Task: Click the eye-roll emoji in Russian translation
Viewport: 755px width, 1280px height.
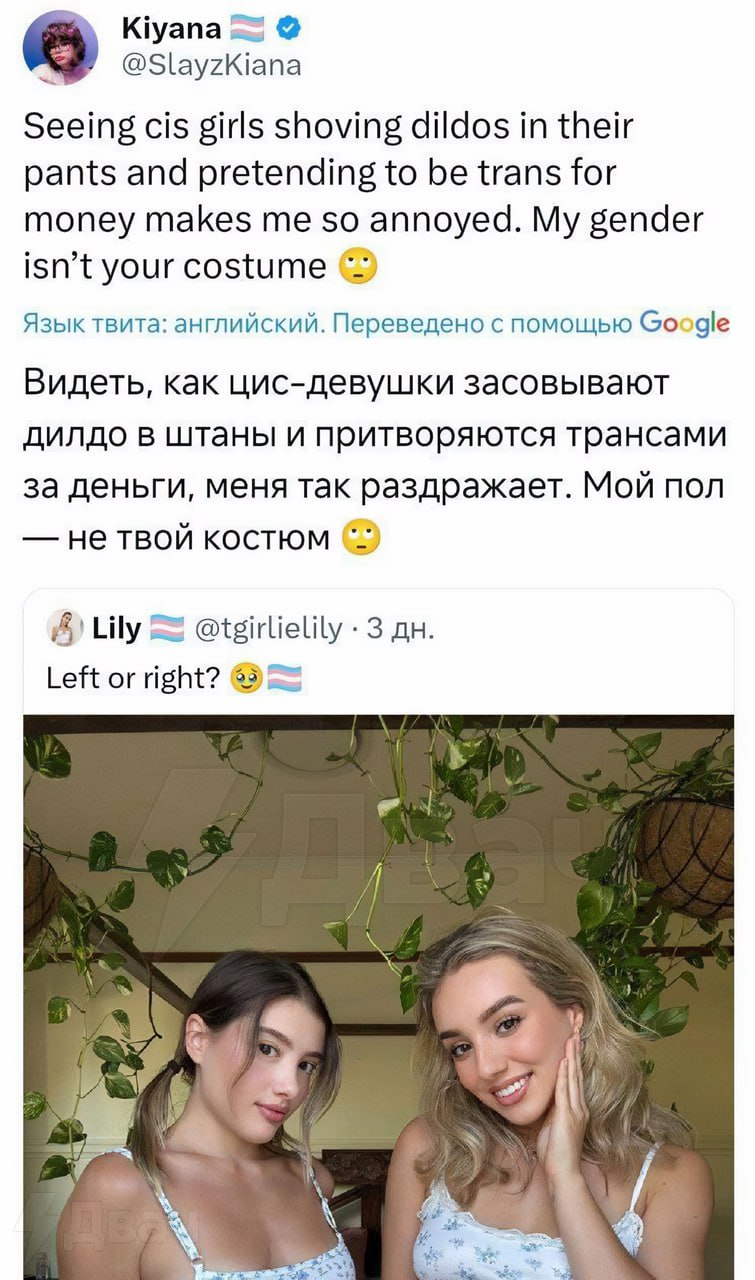Action: (x=361, y=539)
